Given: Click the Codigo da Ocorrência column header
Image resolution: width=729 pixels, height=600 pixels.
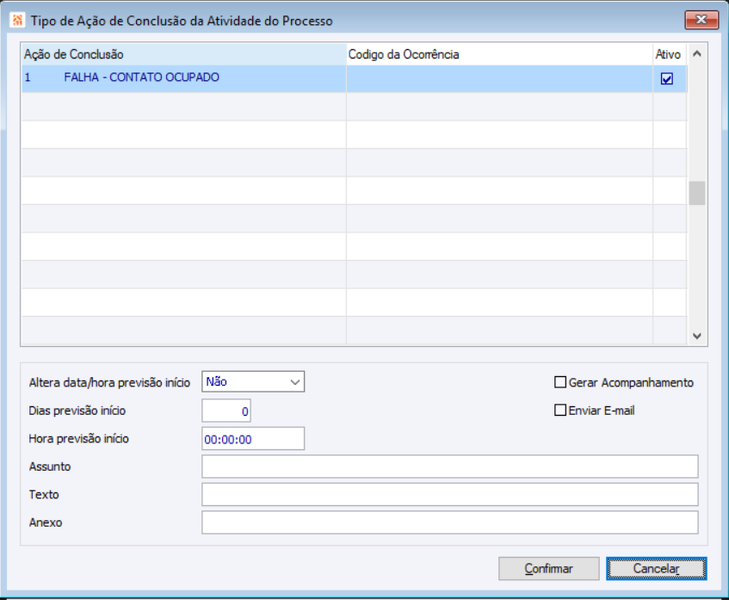Looking at the screenshot, I should (499, 54).
